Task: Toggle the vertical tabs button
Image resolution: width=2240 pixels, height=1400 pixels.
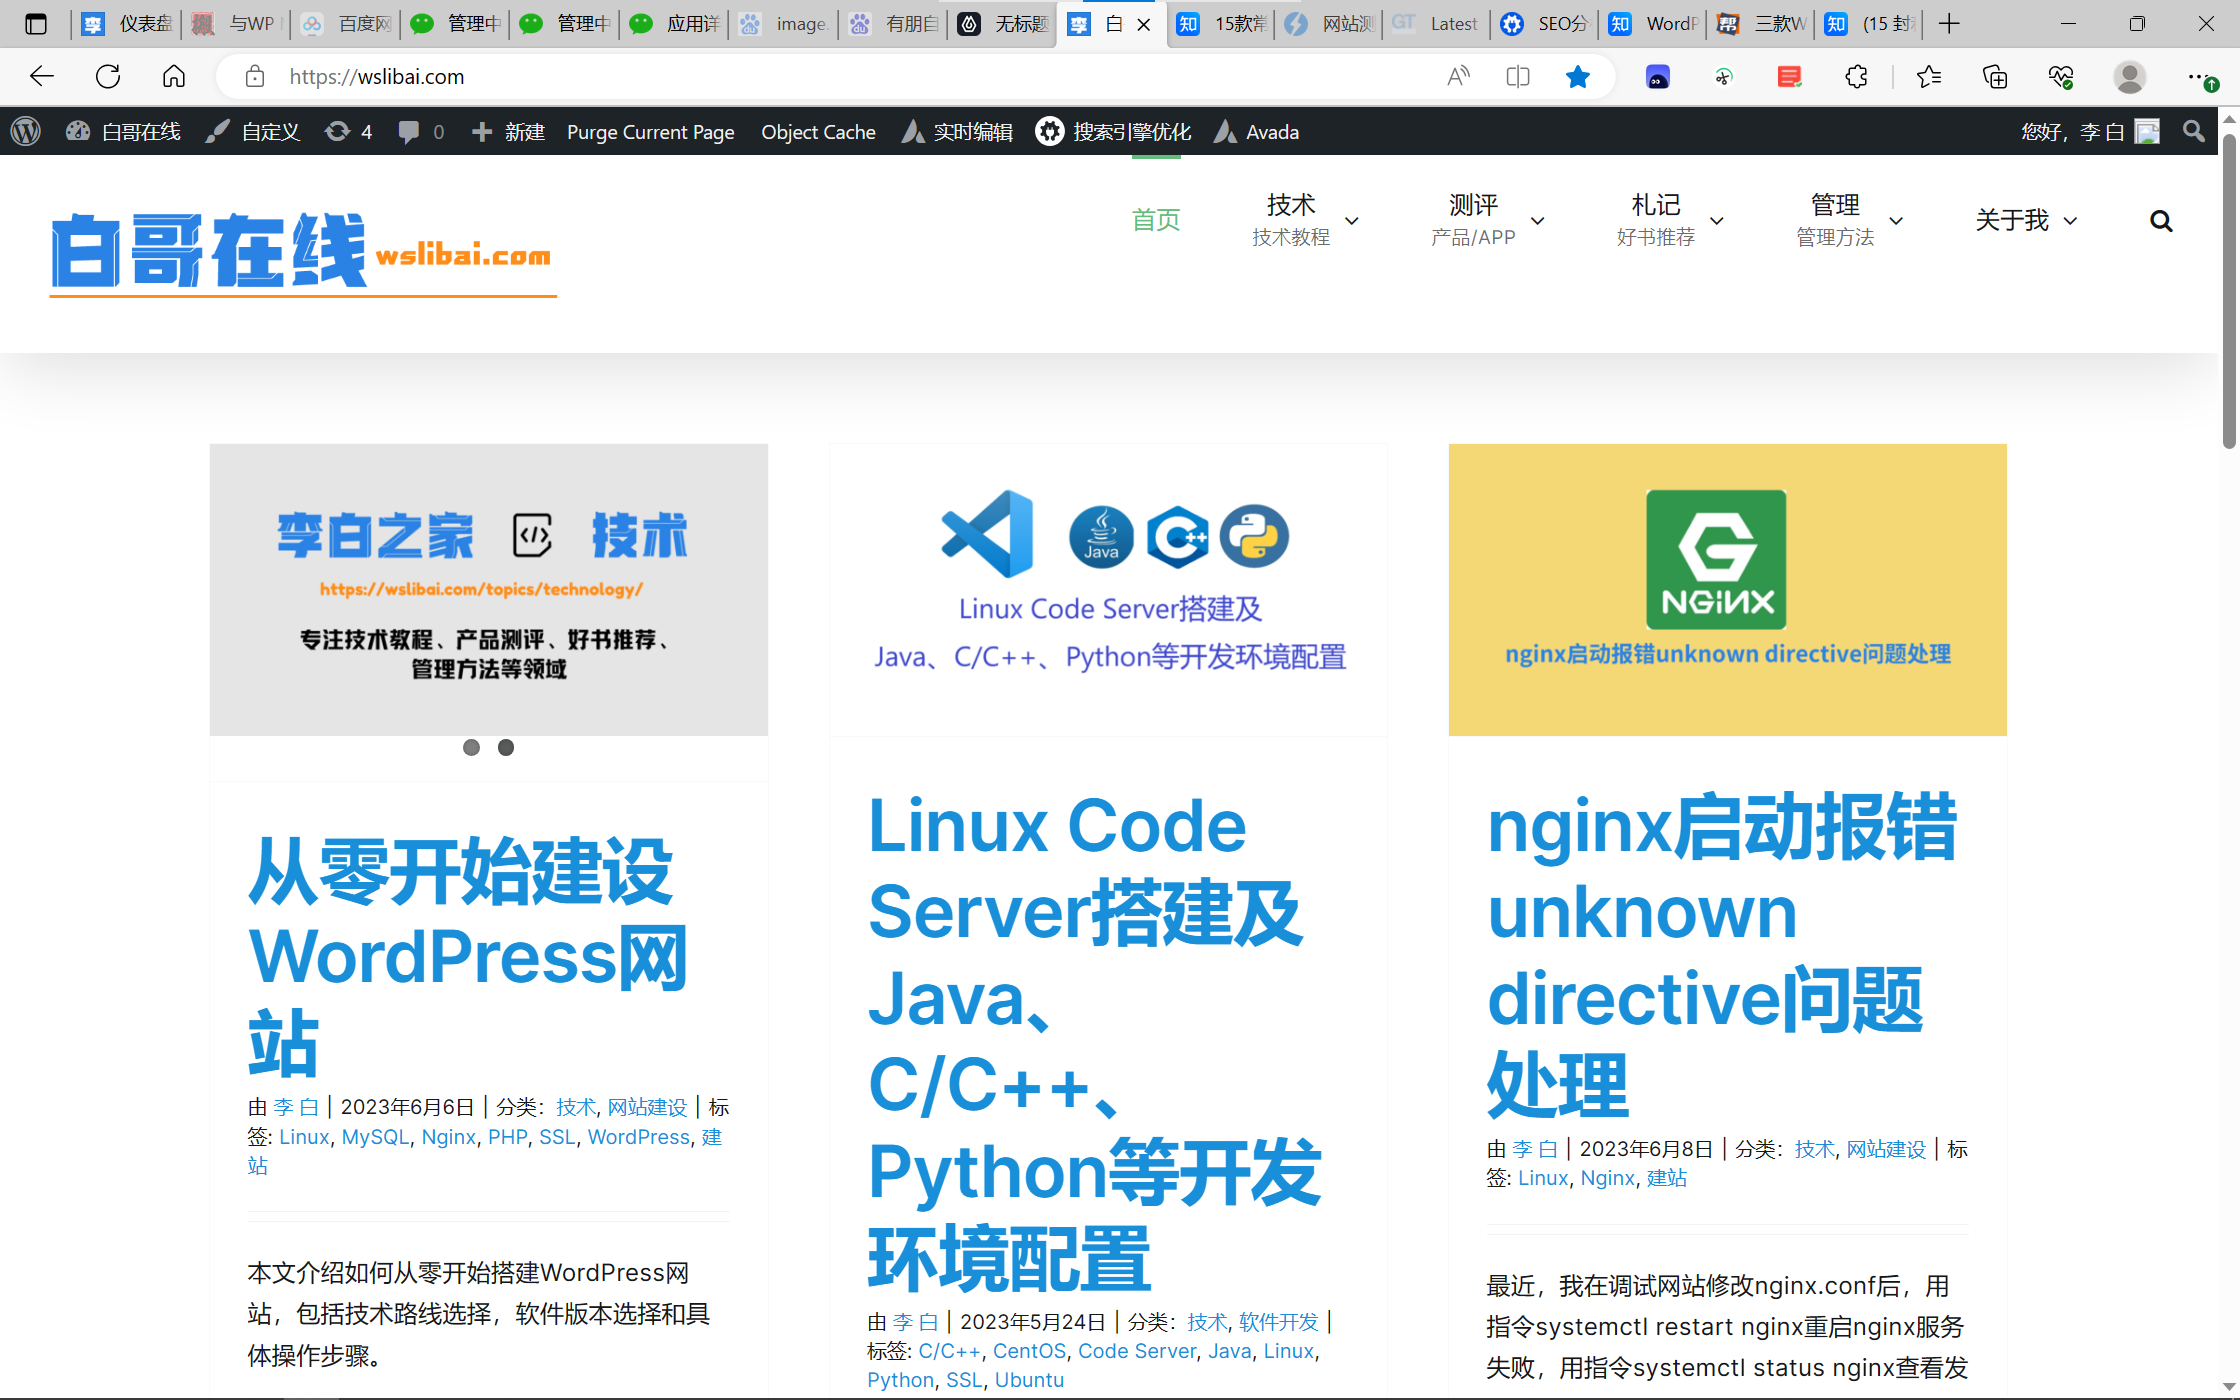Action: (x=36, y=24)
